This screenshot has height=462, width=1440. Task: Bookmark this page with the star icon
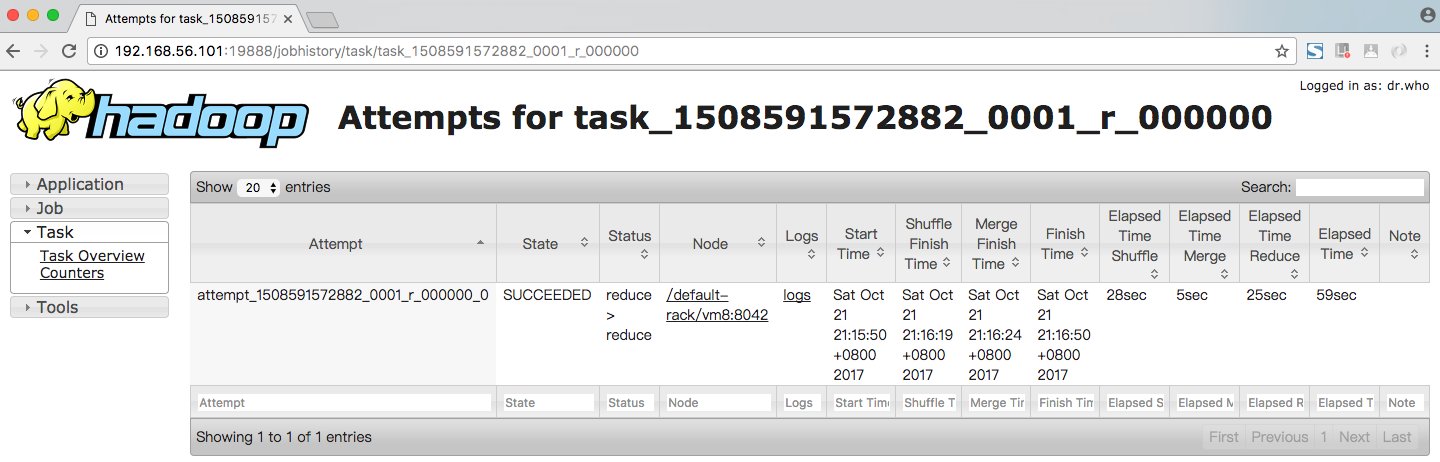[x=1281, y=51]
